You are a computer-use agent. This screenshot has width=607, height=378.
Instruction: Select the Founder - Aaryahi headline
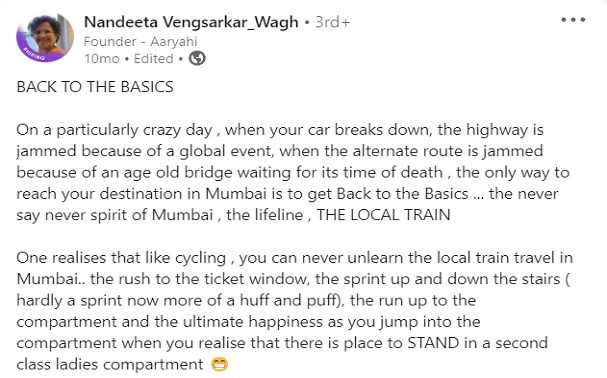click(x=141, y=41)
